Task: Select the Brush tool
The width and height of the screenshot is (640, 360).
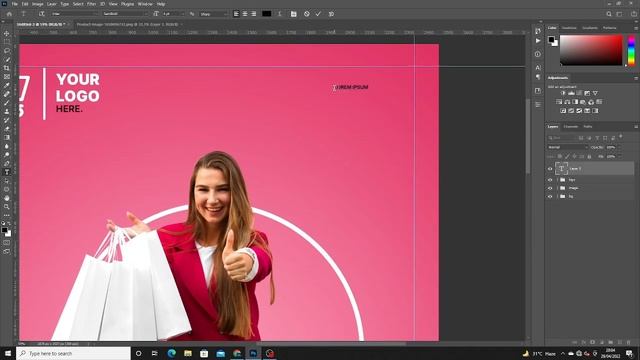Action: coord(7,102)
